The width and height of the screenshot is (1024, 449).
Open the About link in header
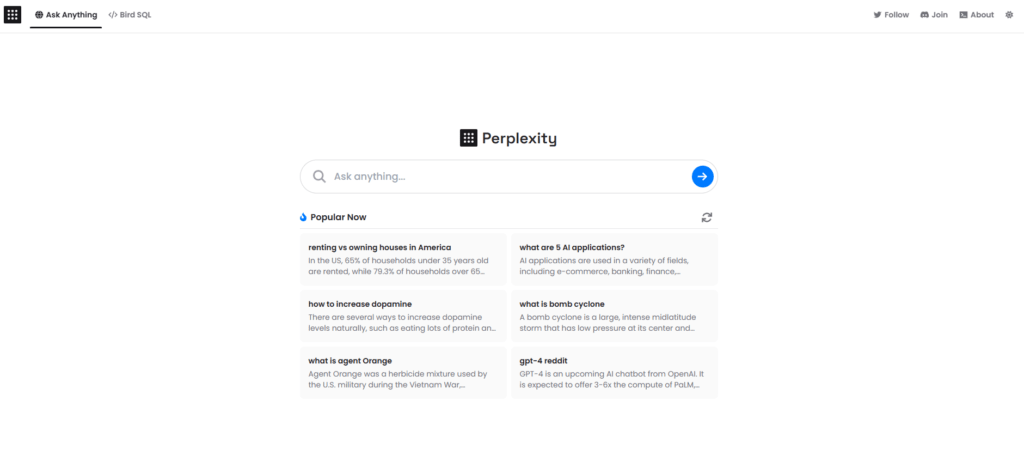point(982,15)
